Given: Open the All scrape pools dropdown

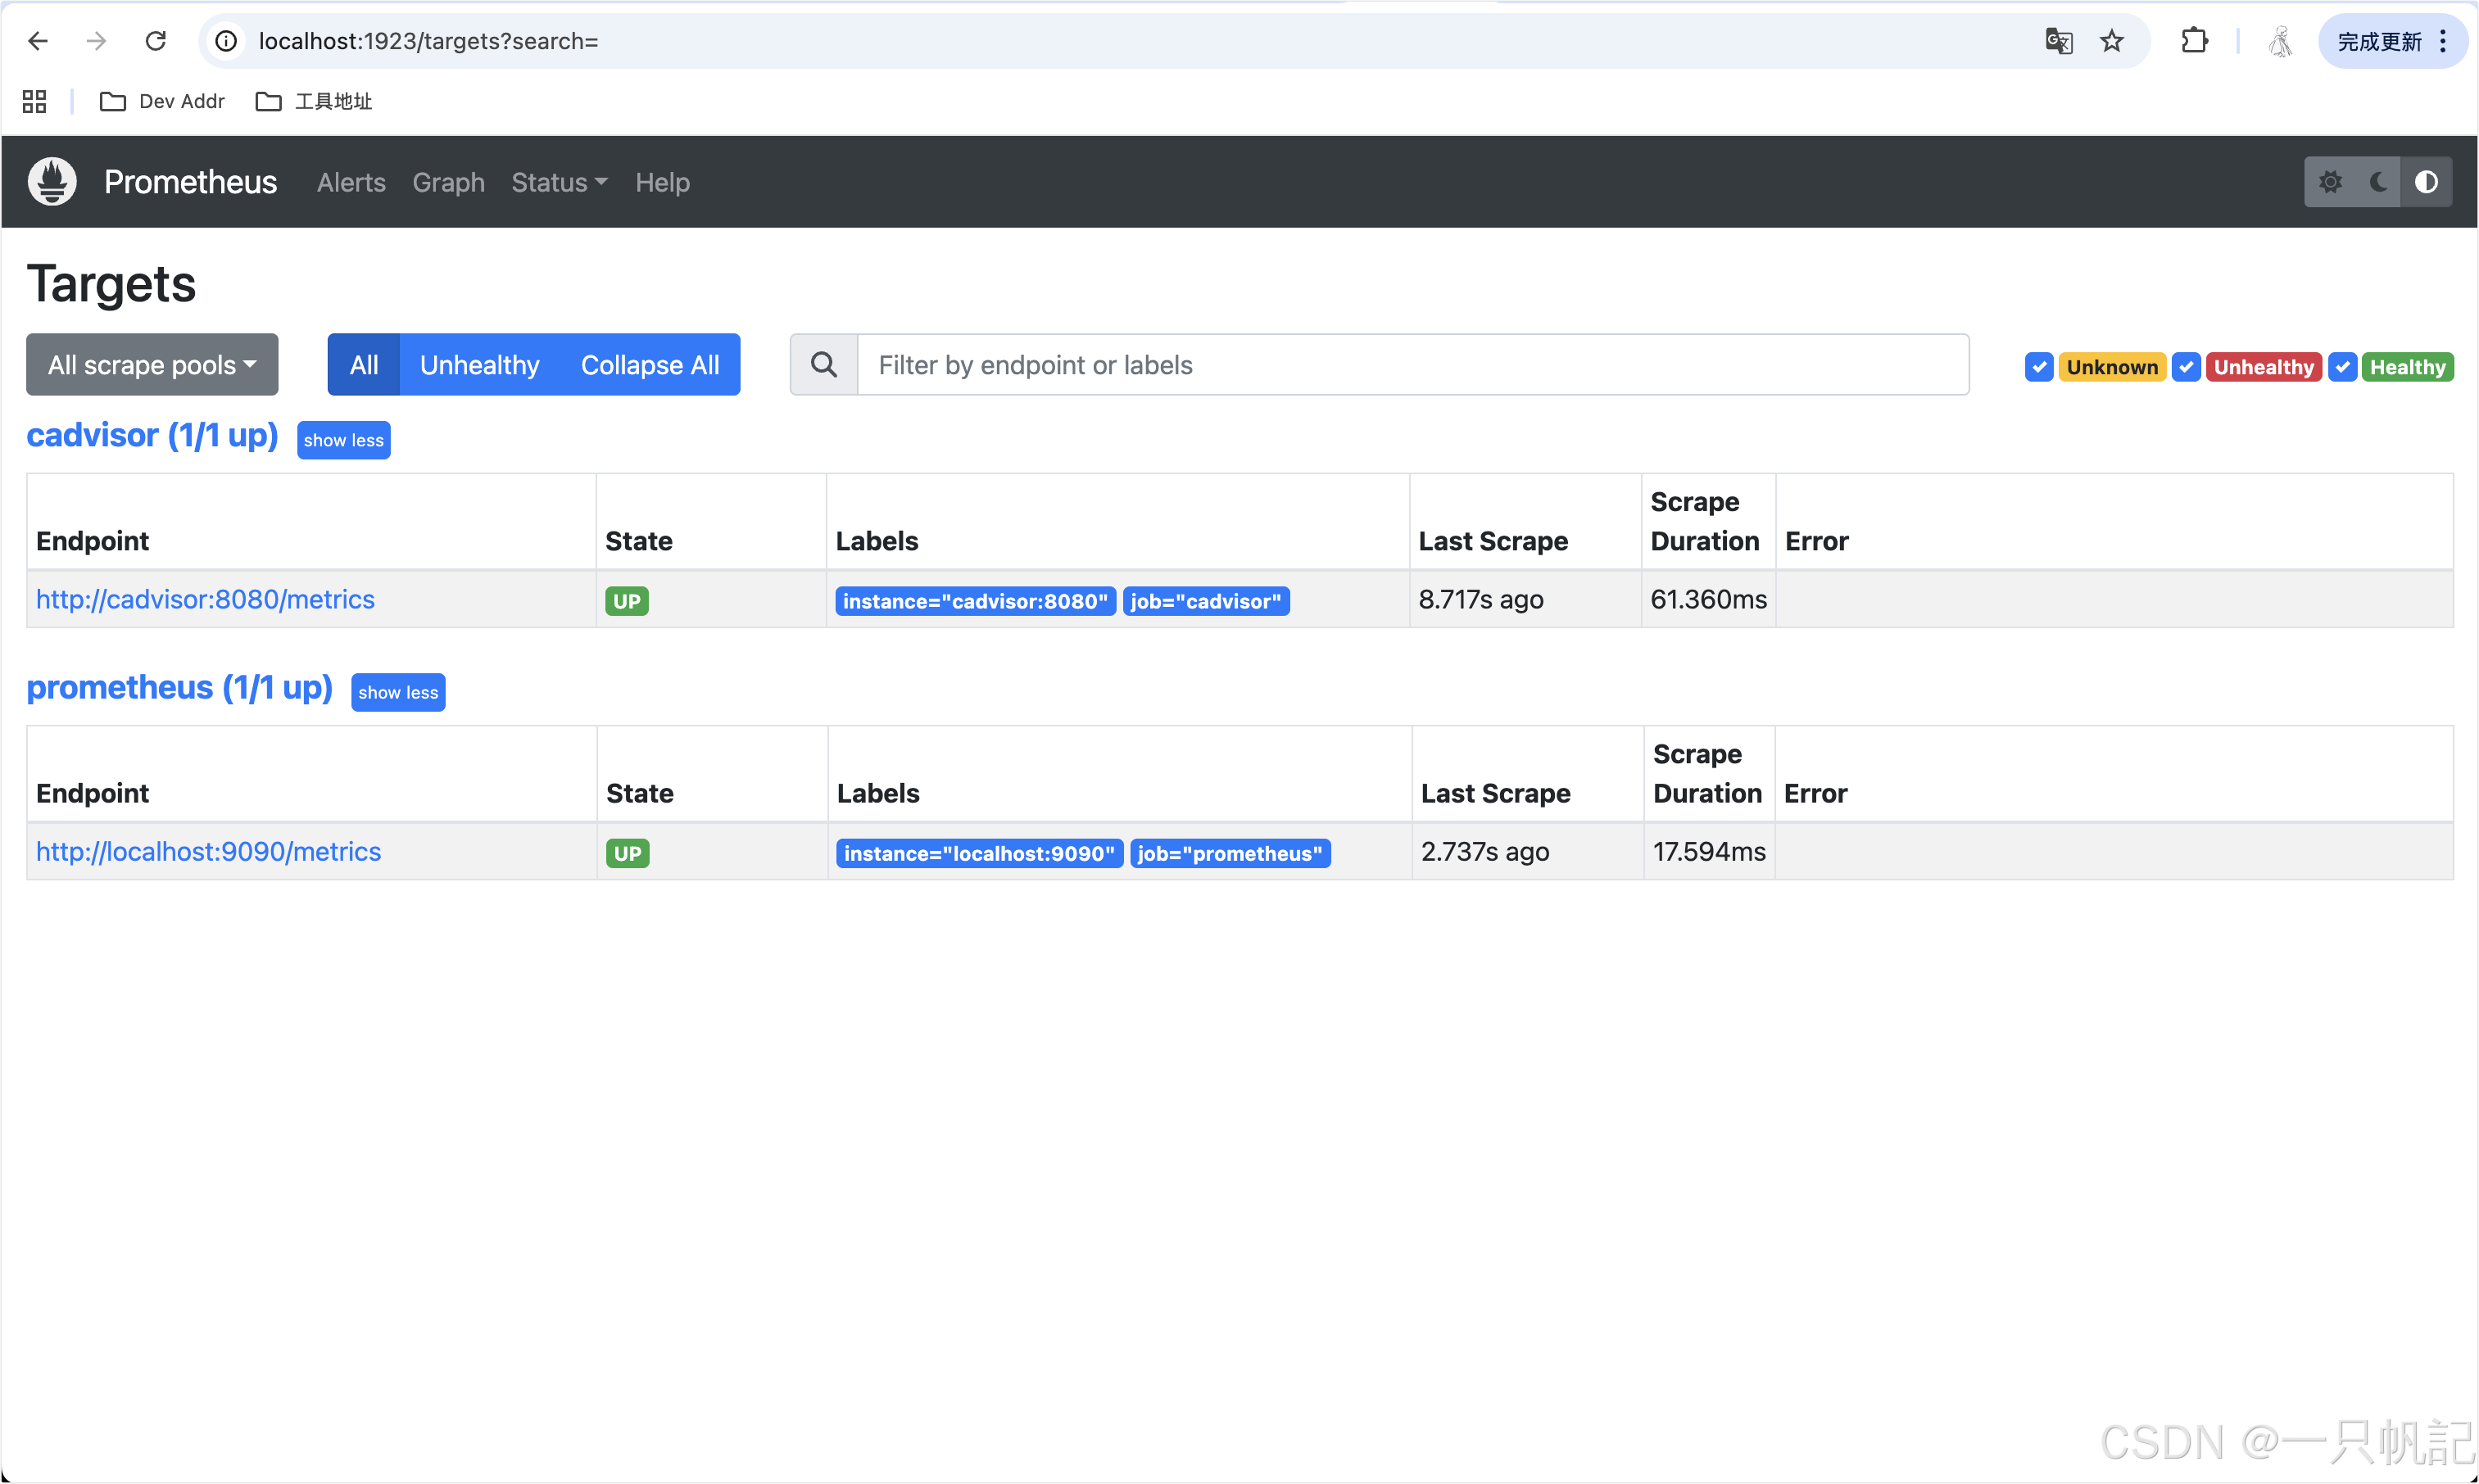Looking at the screenshot, I should pyautogui.click(x=152, y=365).
